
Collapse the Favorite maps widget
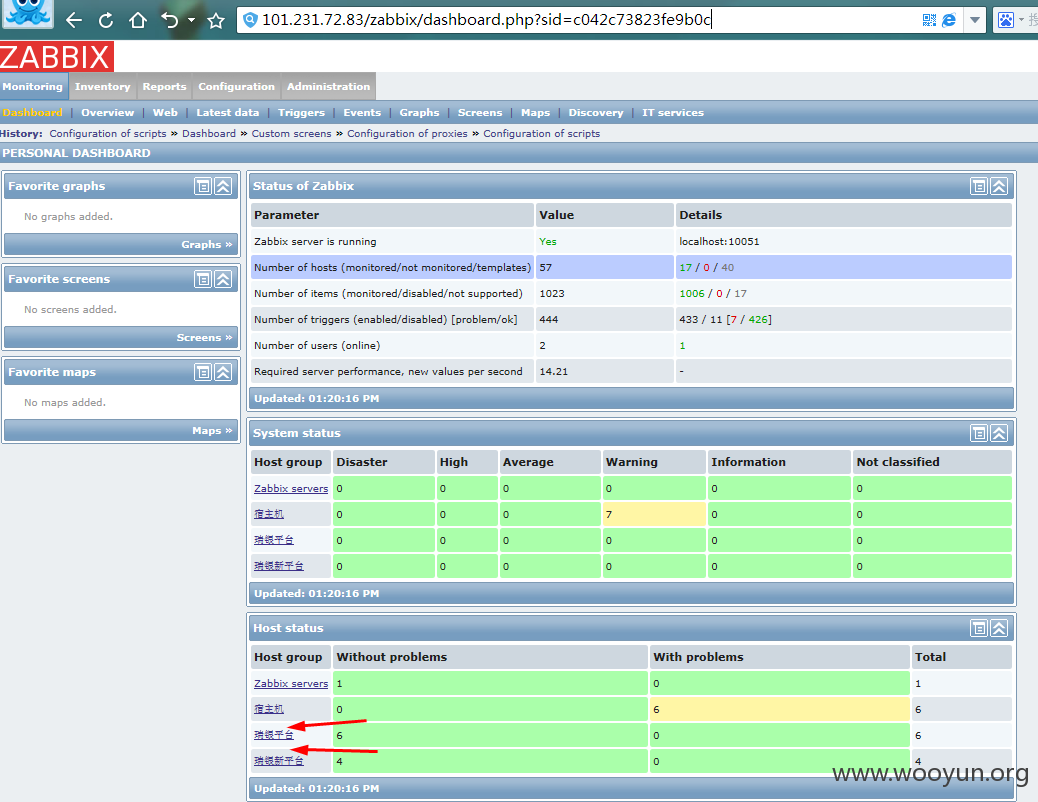click(x=223, y=372)
